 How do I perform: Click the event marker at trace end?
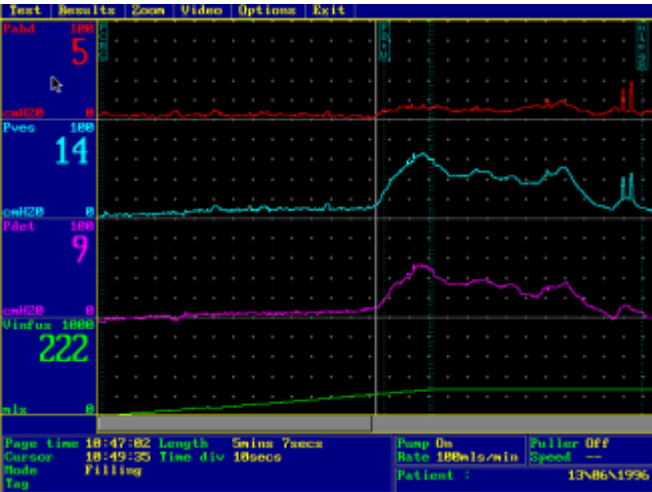[x=642, y=42]
